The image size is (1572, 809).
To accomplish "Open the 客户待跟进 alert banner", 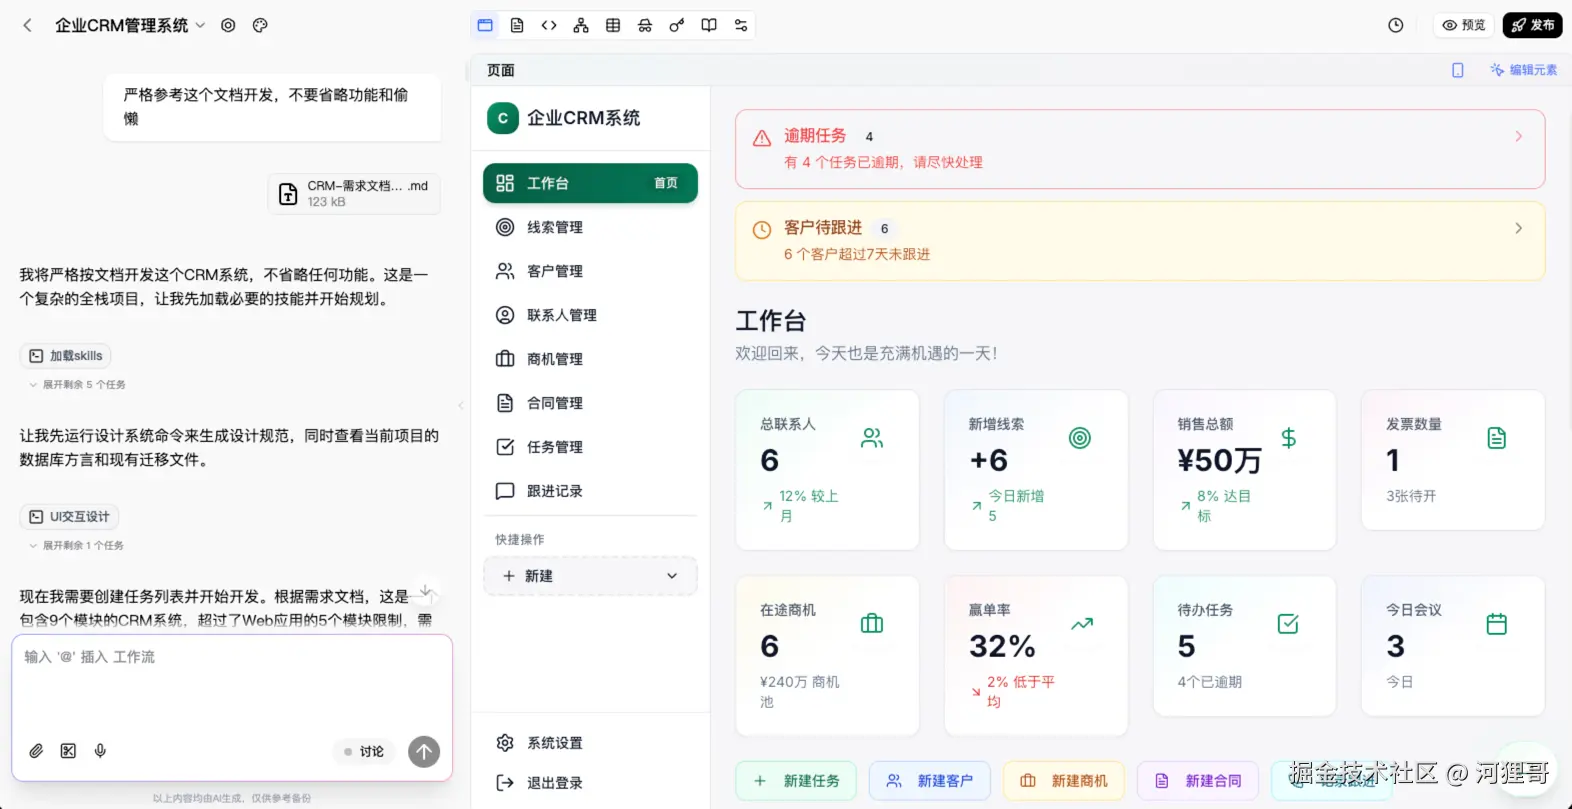I will [1140, 241].
